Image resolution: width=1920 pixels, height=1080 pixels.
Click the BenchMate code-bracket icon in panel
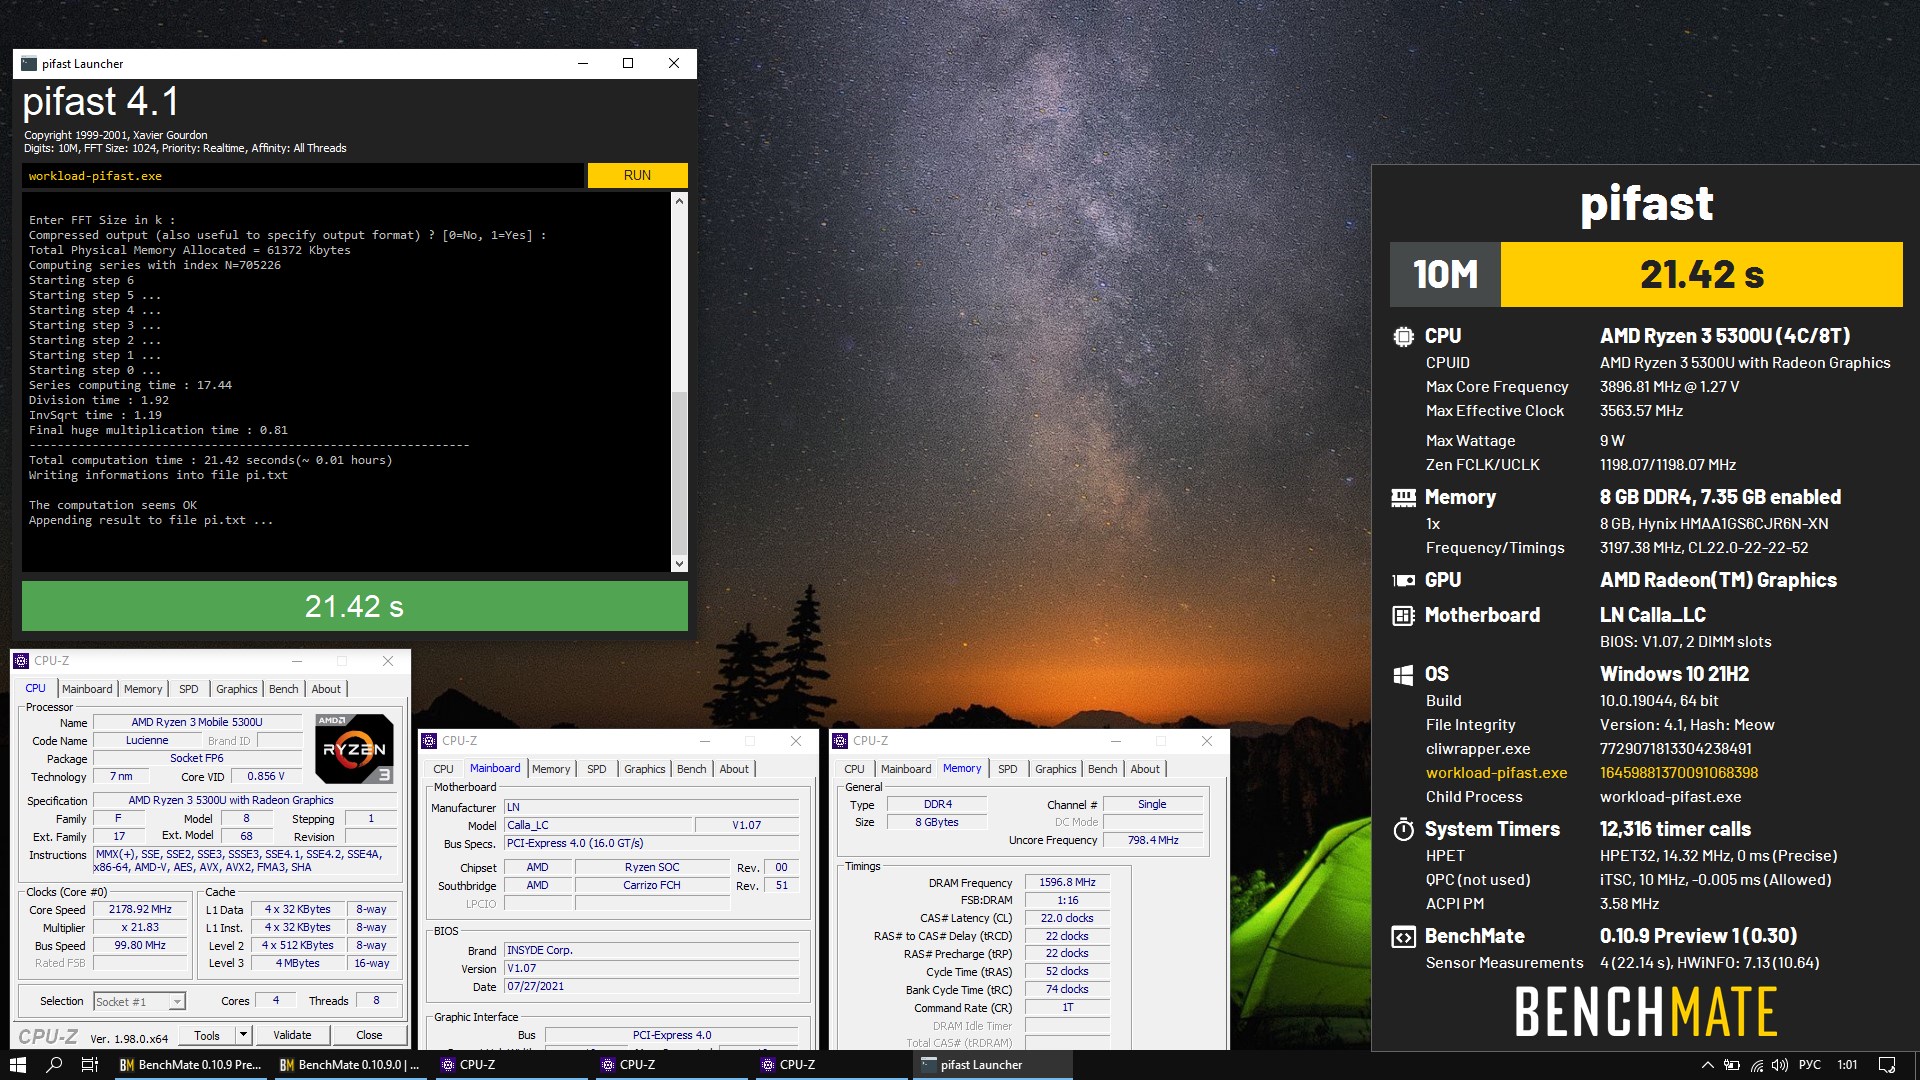(1403, 937)
